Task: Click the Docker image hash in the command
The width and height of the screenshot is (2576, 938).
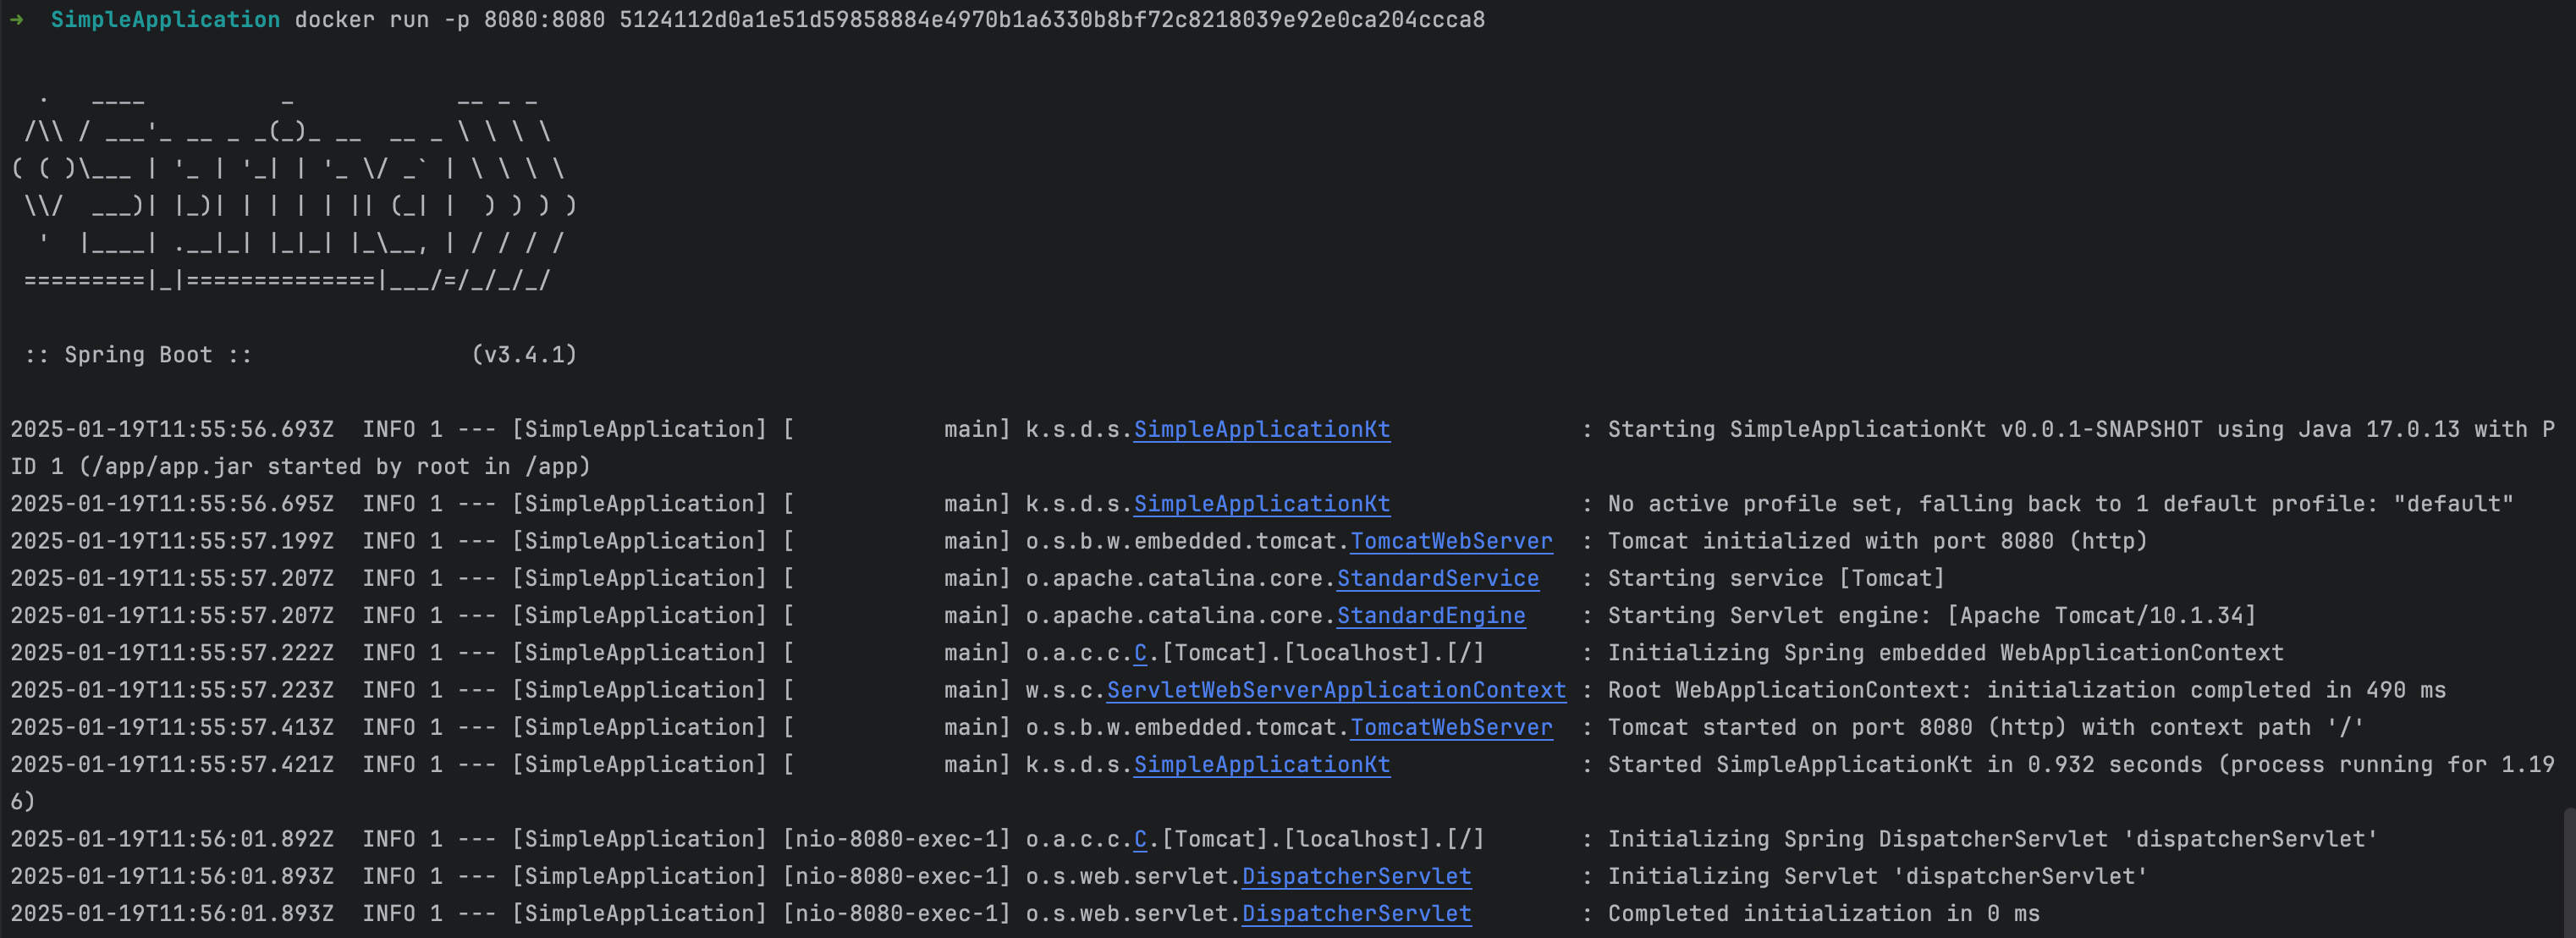Action: (x=1051, y=19)
